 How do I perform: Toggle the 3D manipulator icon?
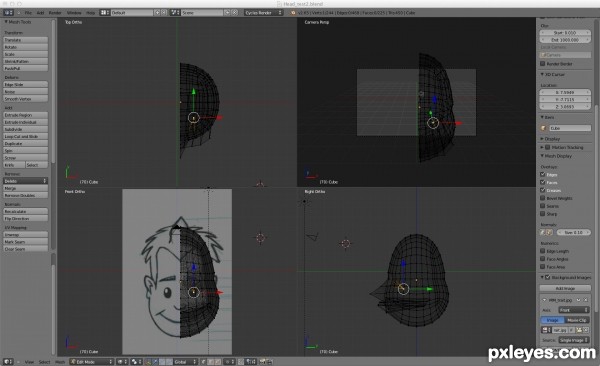click(x=148, y=361)
